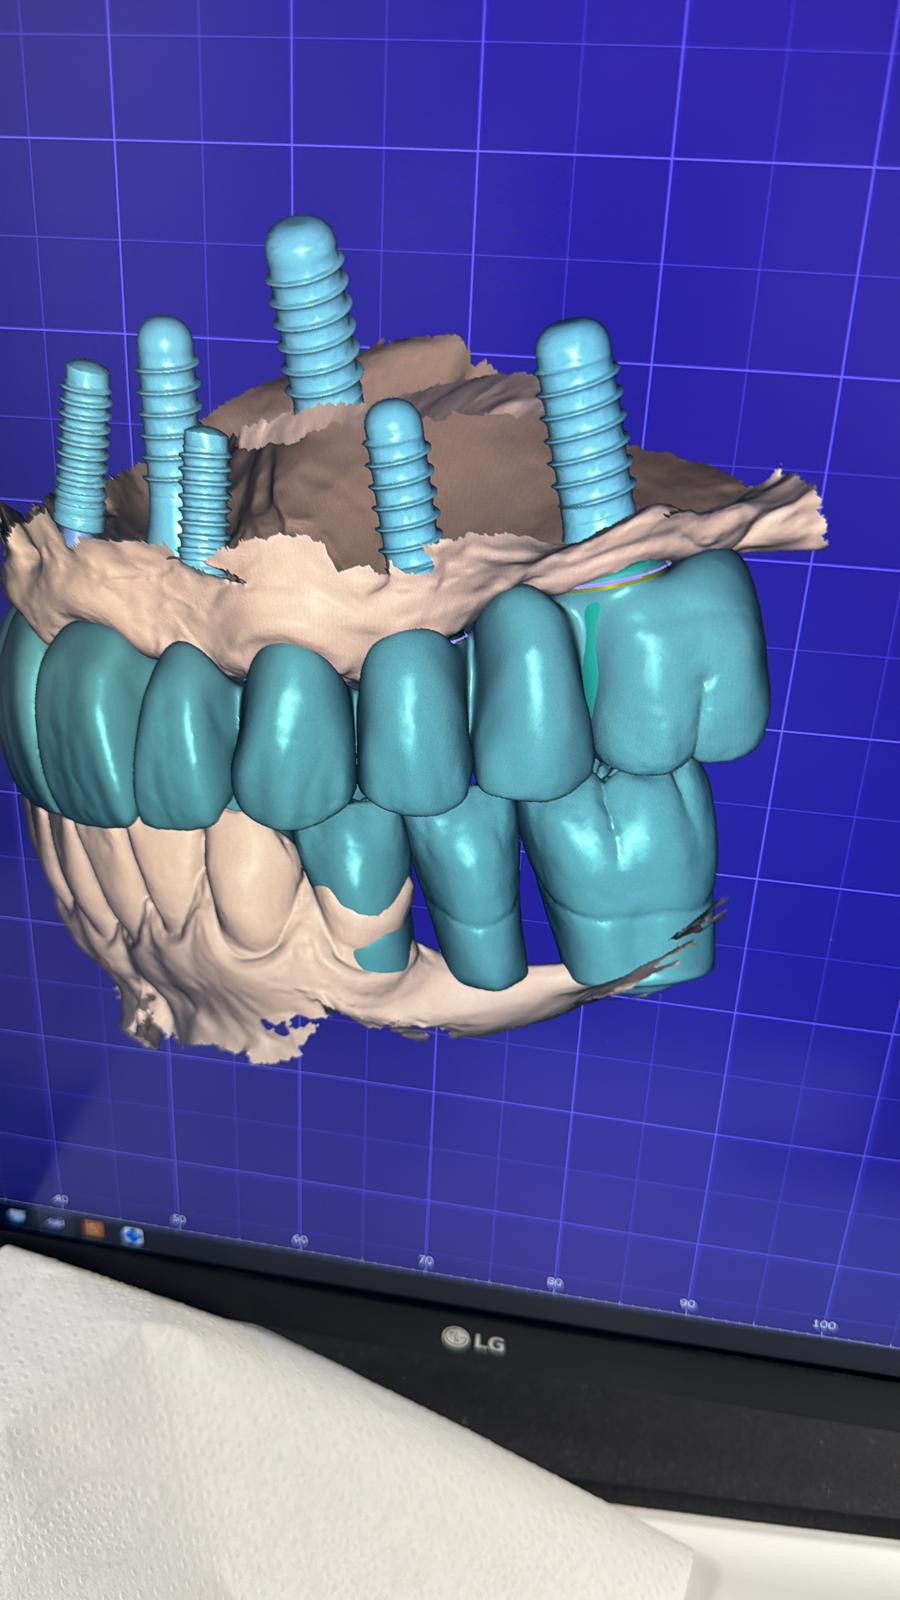The height and width of the screenshot is (1600, 900).
Task: Click the gray taskbar icon beside the orange one
Action: click(x=55, y=1222)
